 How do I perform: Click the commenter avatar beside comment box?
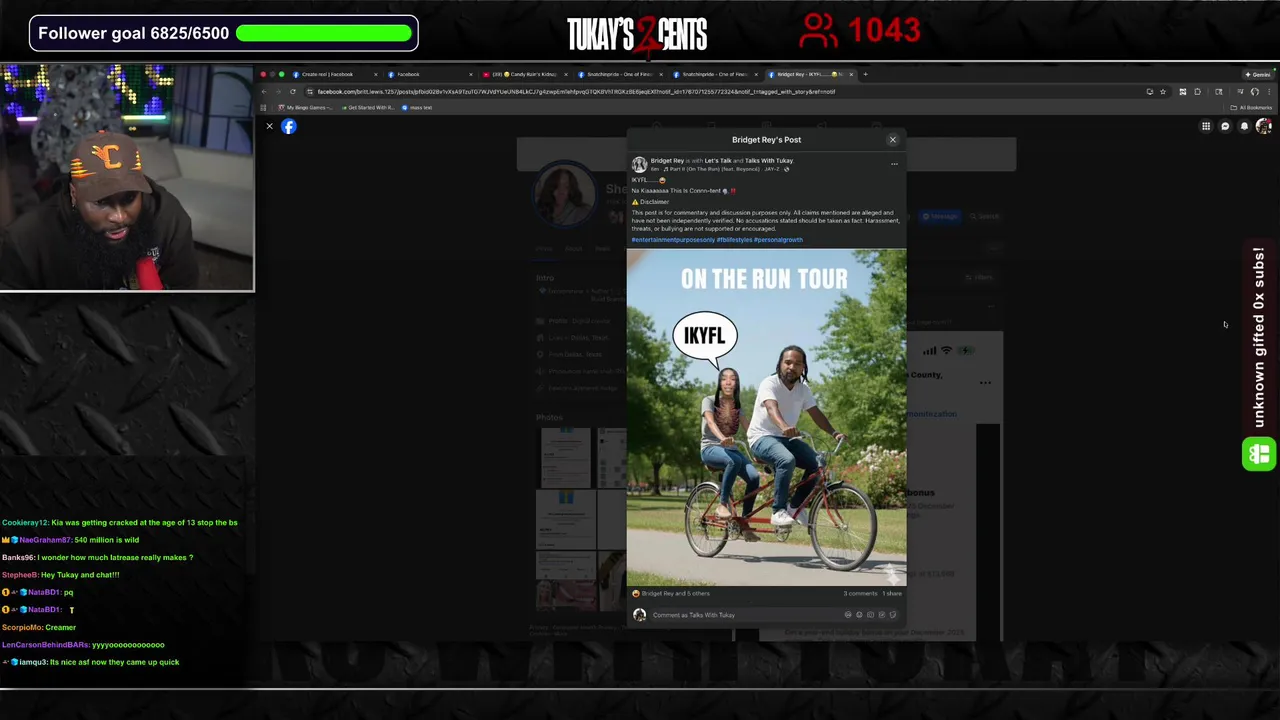click(639, 615)
